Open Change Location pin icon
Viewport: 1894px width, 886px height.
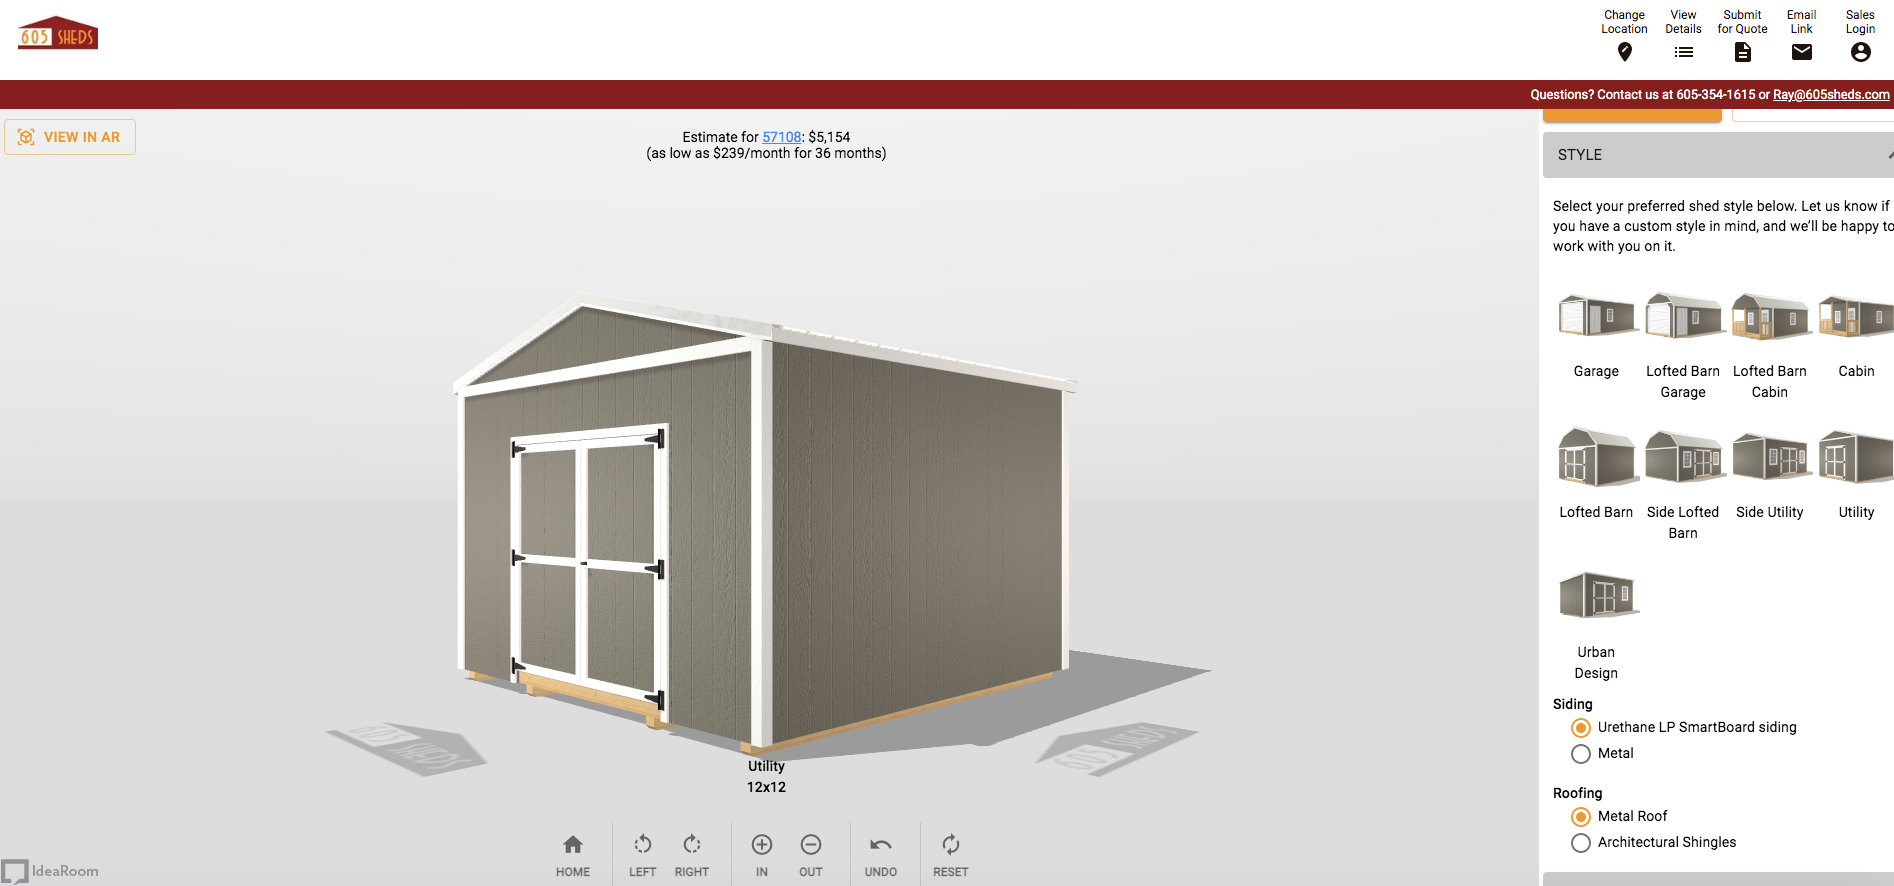pyautogui.click(x=1624, y=52)
